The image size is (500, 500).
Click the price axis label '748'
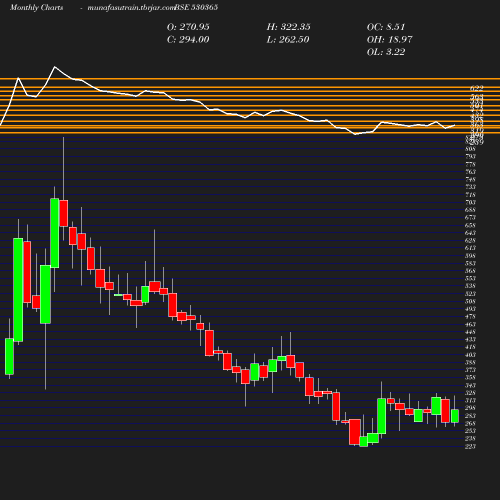(x=470, y=179)
